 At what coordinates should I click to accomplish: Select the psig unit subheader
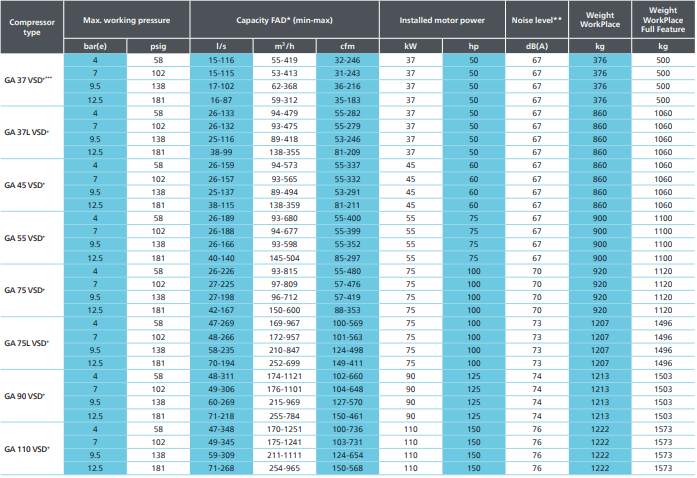[x=158, y=46]
